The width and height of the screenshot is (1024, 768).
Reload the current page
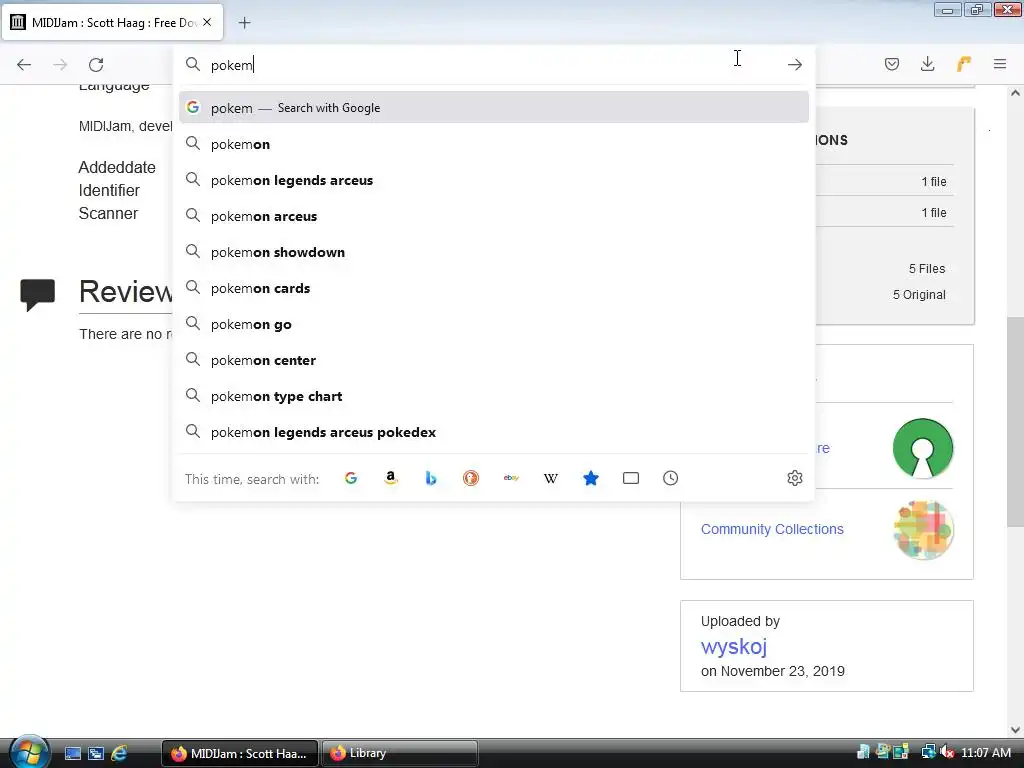(x=96, y=65)
